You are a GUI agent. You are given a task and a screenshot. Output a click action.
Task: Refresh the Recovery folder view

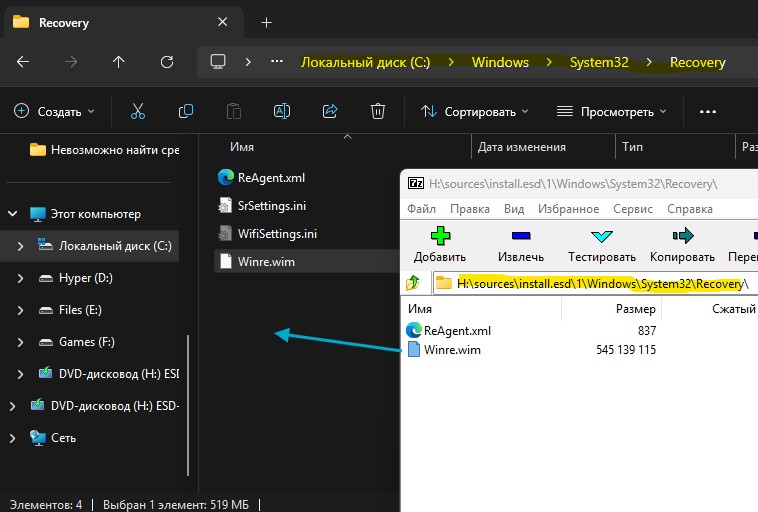167,62
